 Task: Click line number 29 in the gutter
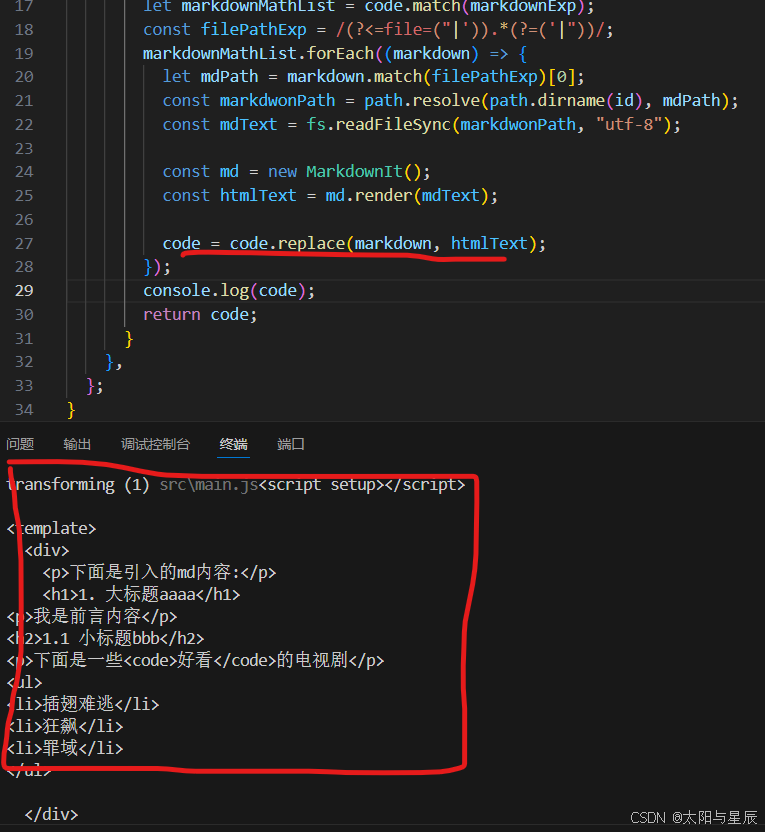24,291
